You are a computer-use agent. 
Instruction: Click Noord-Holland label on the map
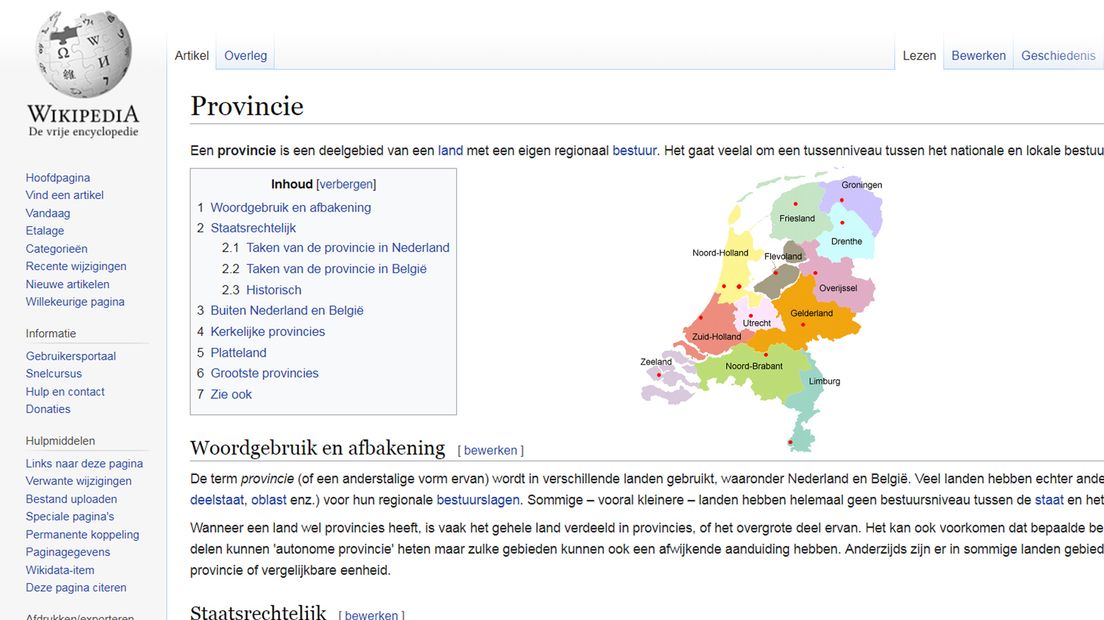[x=720, y=253]
